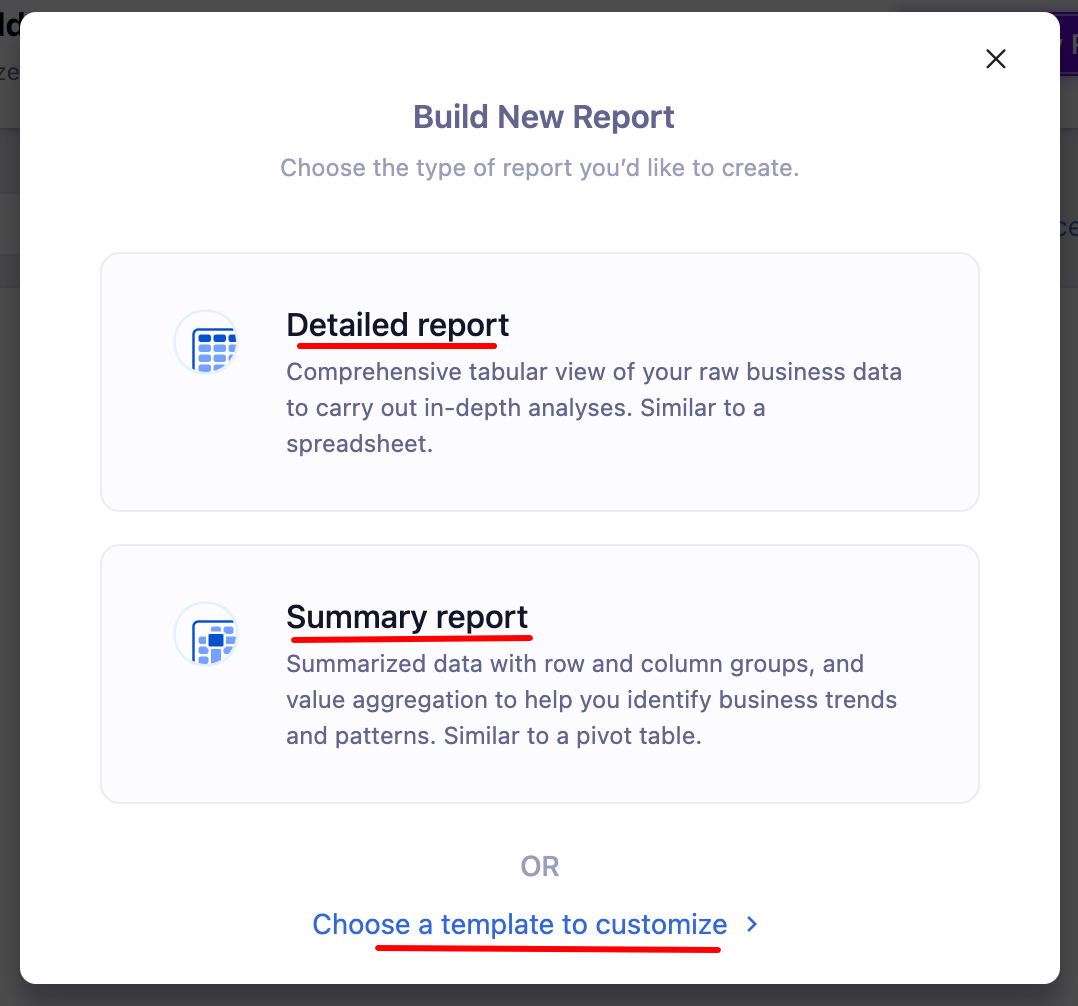This screenshot has height=1006, width=1078.
Task: Select the Summary report title
Action: point(407,617)
